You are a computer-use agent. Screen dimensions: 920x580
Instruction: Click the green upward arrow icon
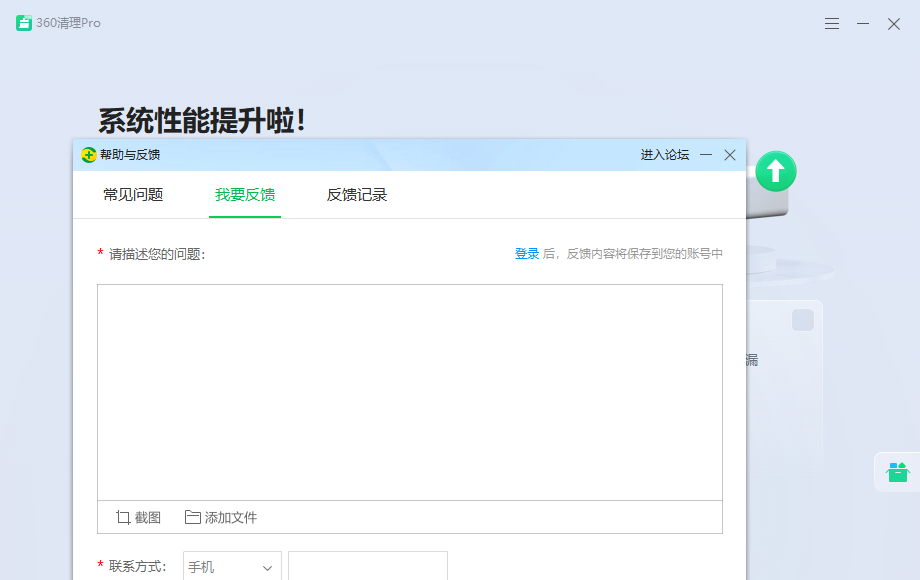coord(776,172)
